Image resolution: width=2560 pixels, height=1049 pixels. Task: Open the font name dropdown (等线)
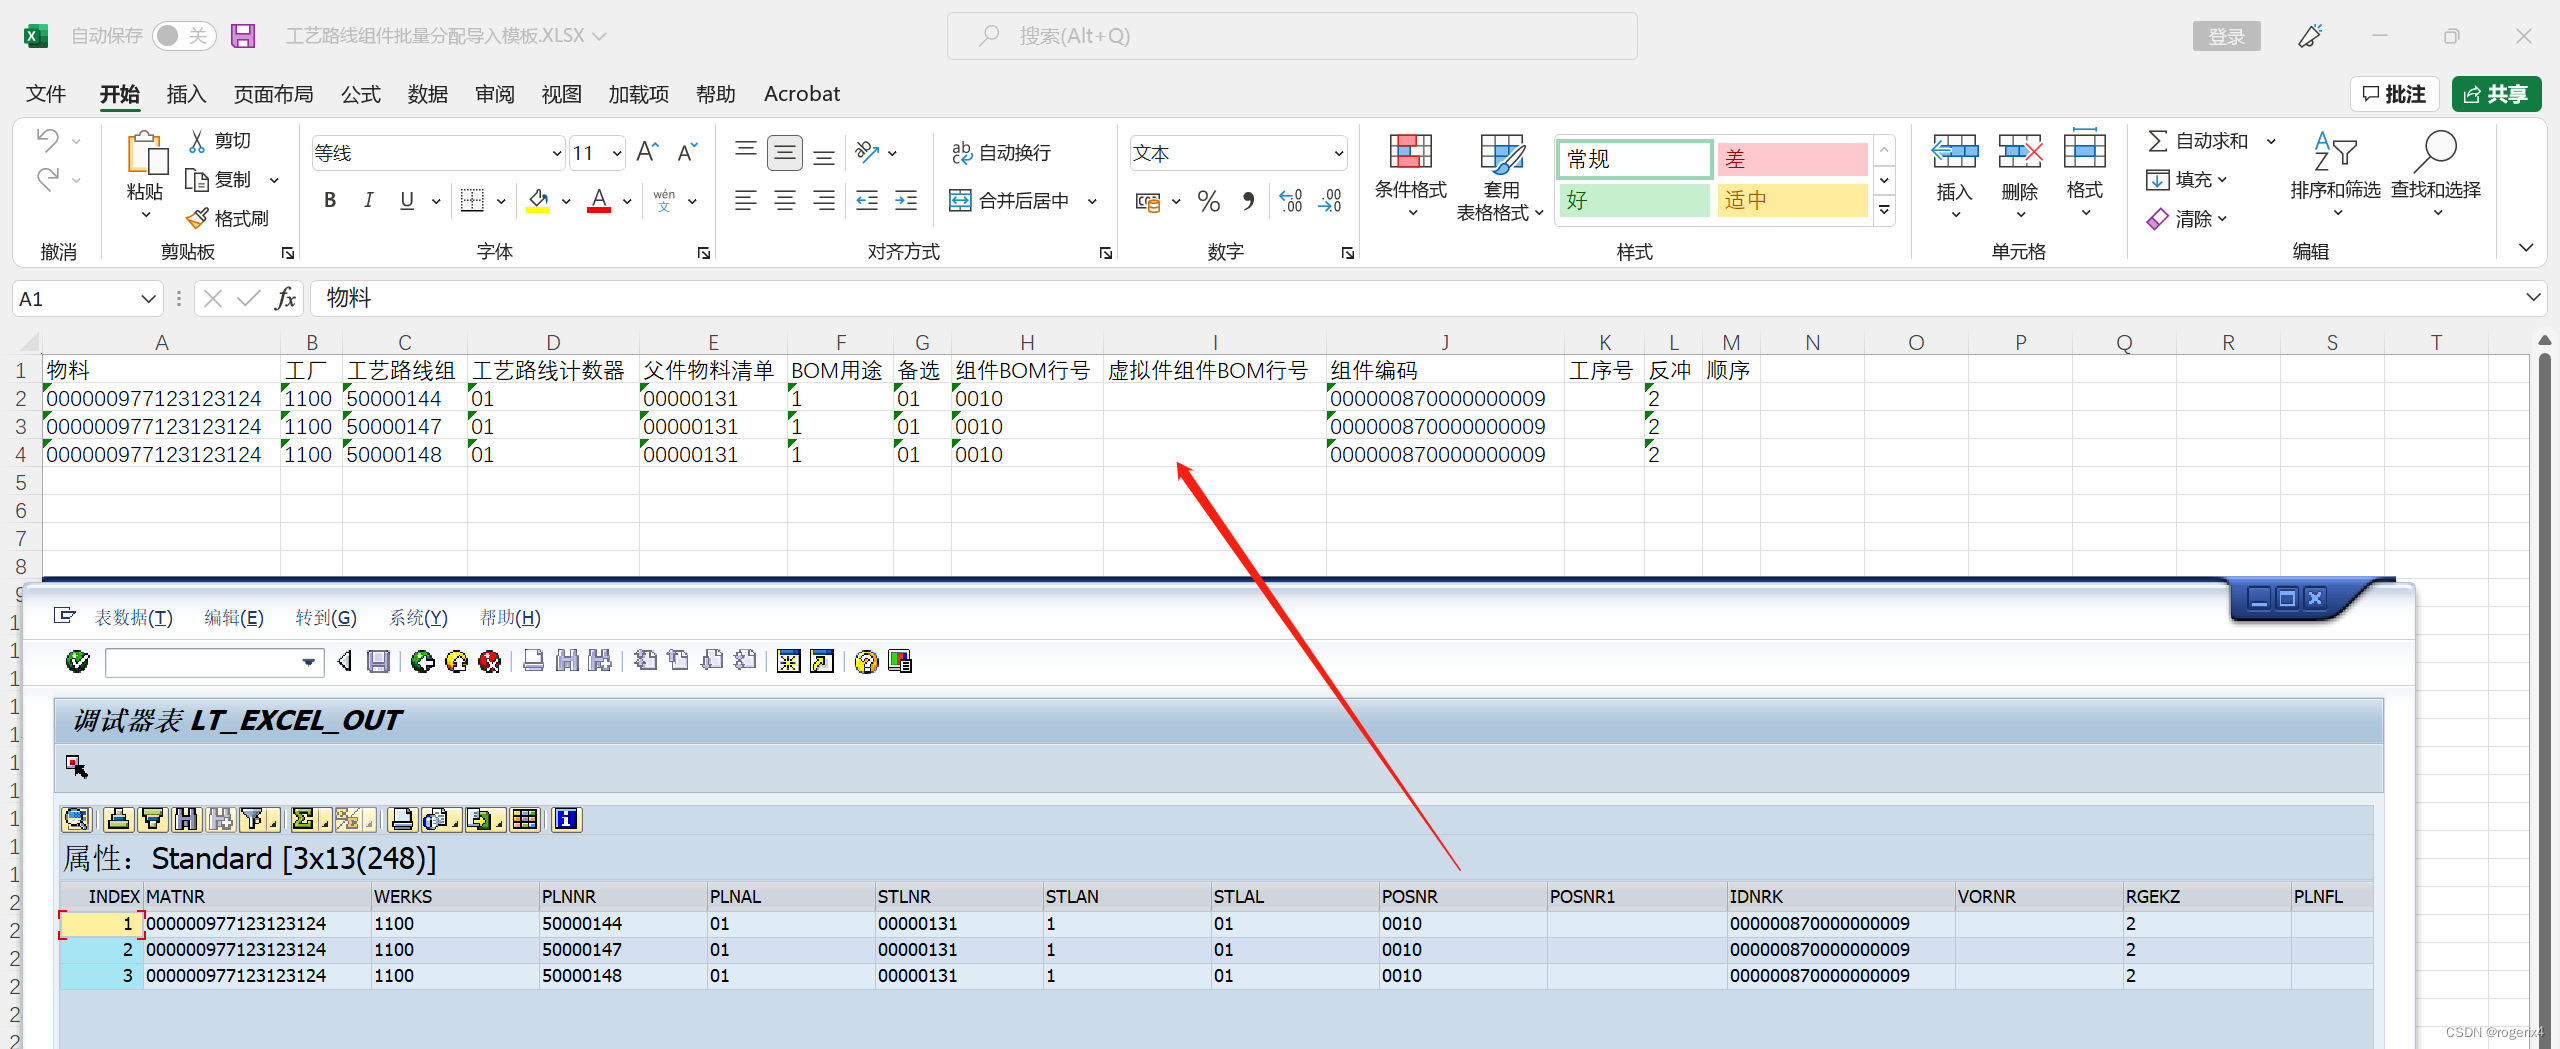[556, 153]
